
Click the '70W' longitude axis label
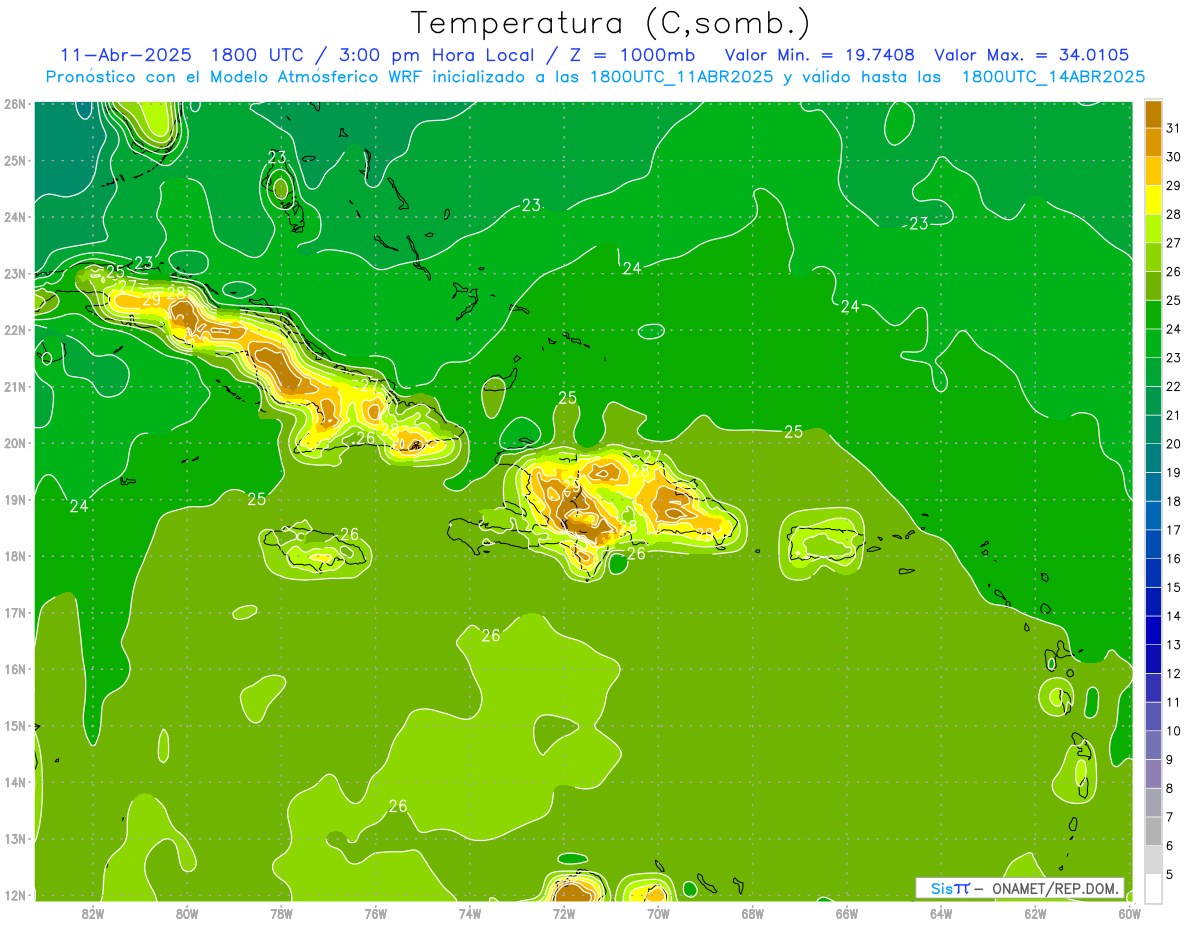click(x=658, y=913)
